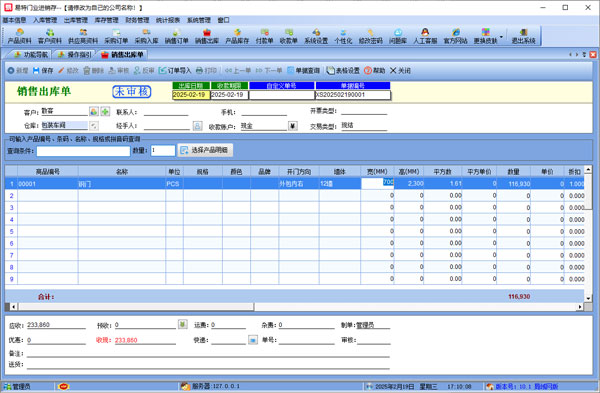Open 收款单 toolbar icon

pos(289,36)
